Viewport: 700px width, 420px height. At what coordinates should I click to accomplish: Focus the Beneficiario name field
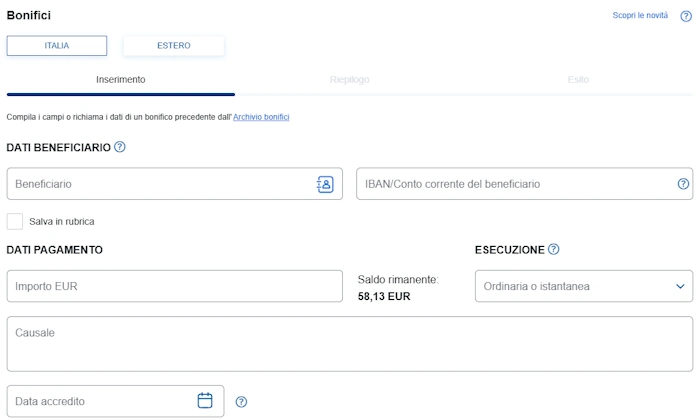pos(160,184)
